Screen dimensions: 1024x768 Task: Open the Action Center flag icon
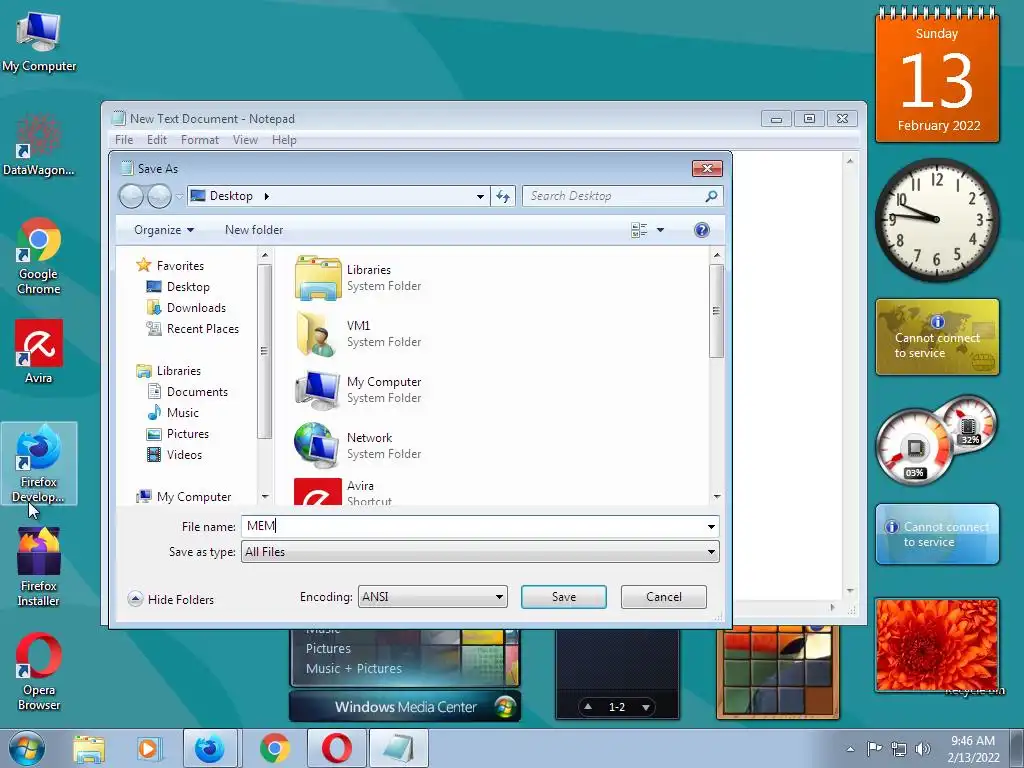874,748
